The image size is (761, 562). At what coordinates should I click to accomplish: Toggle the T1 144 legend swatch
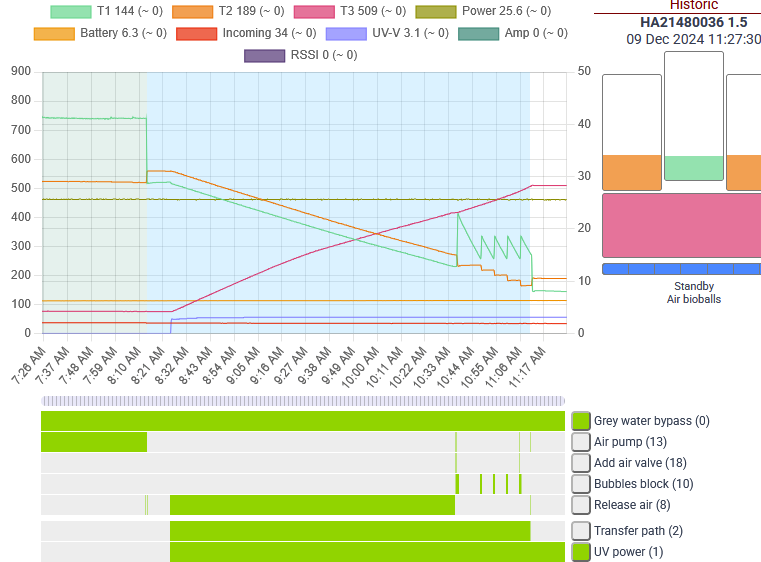pos(71,12)
